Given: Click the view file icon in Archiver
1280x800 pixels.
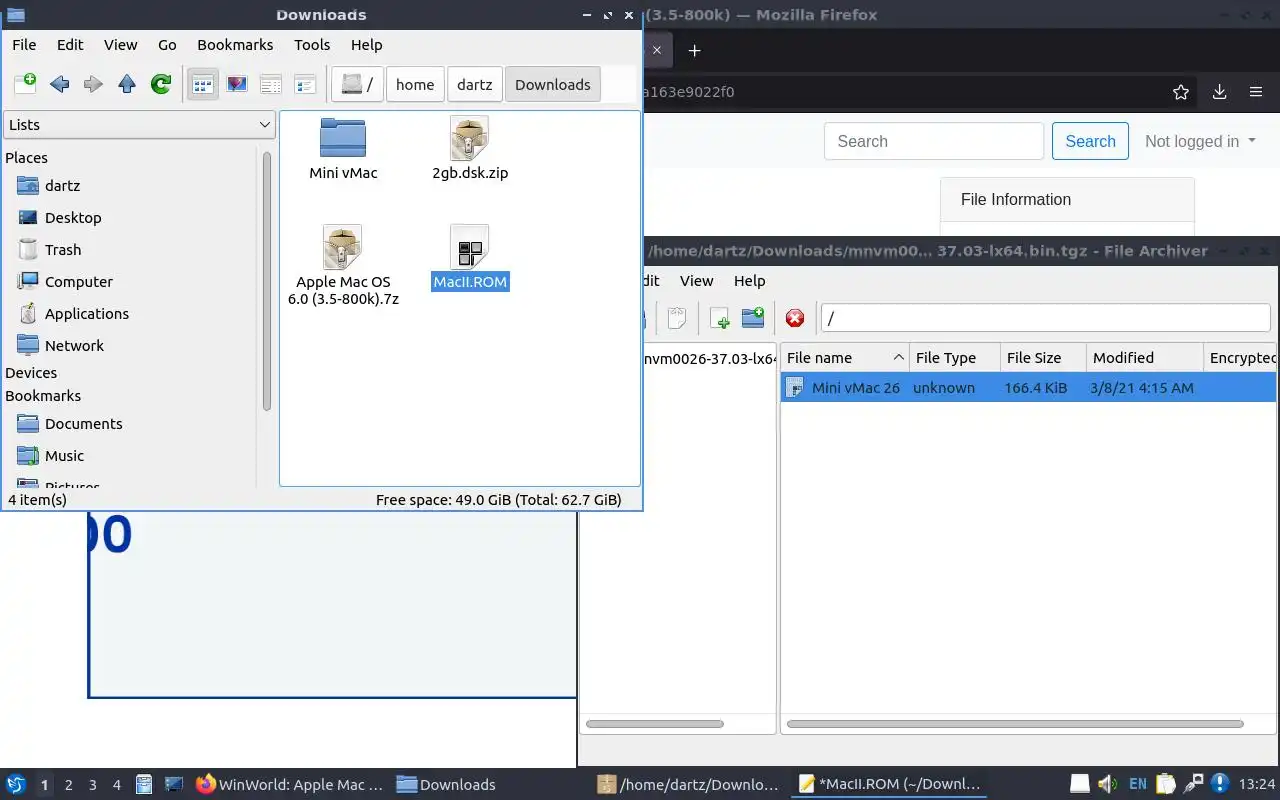Looking at the screenshot, I should tap(677, 318).
